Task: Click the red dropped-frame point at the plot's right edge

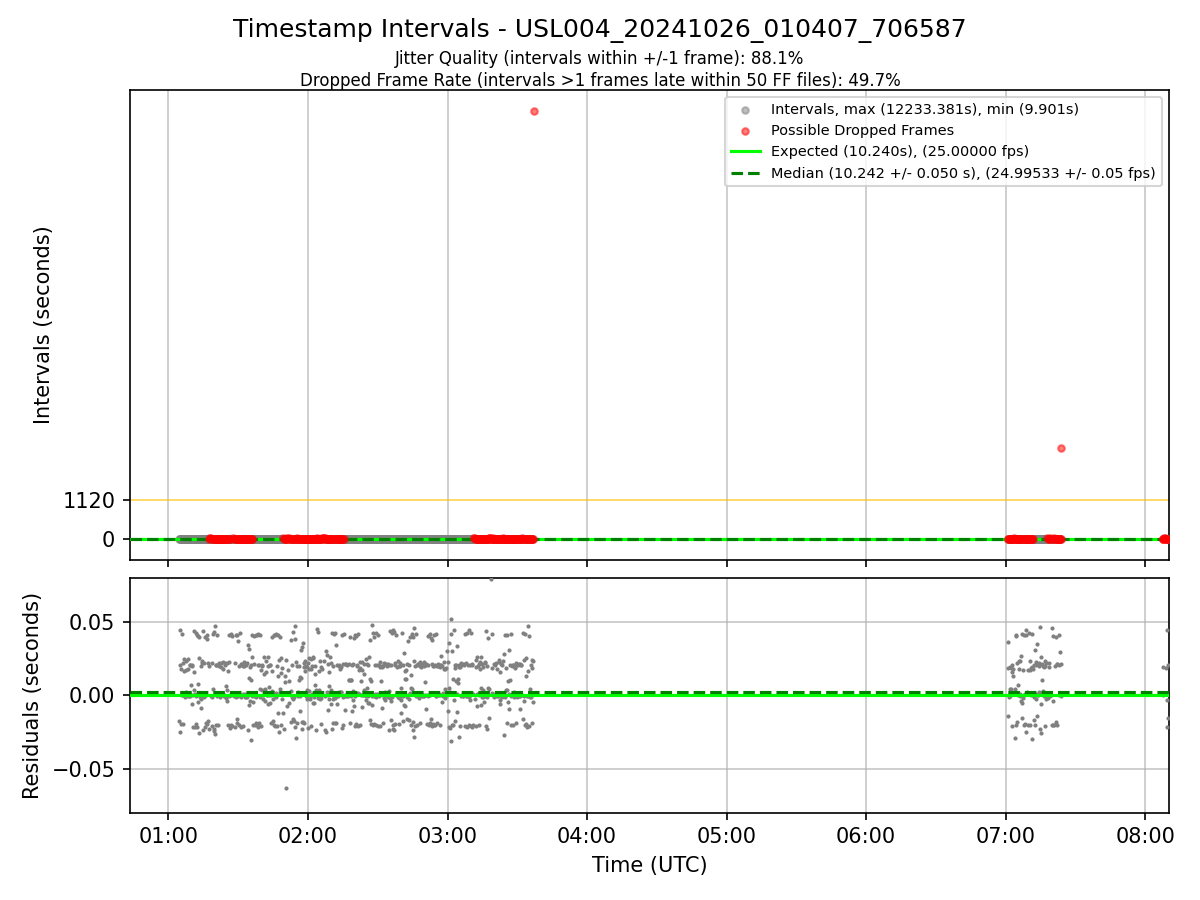Action: point(1164,539)
